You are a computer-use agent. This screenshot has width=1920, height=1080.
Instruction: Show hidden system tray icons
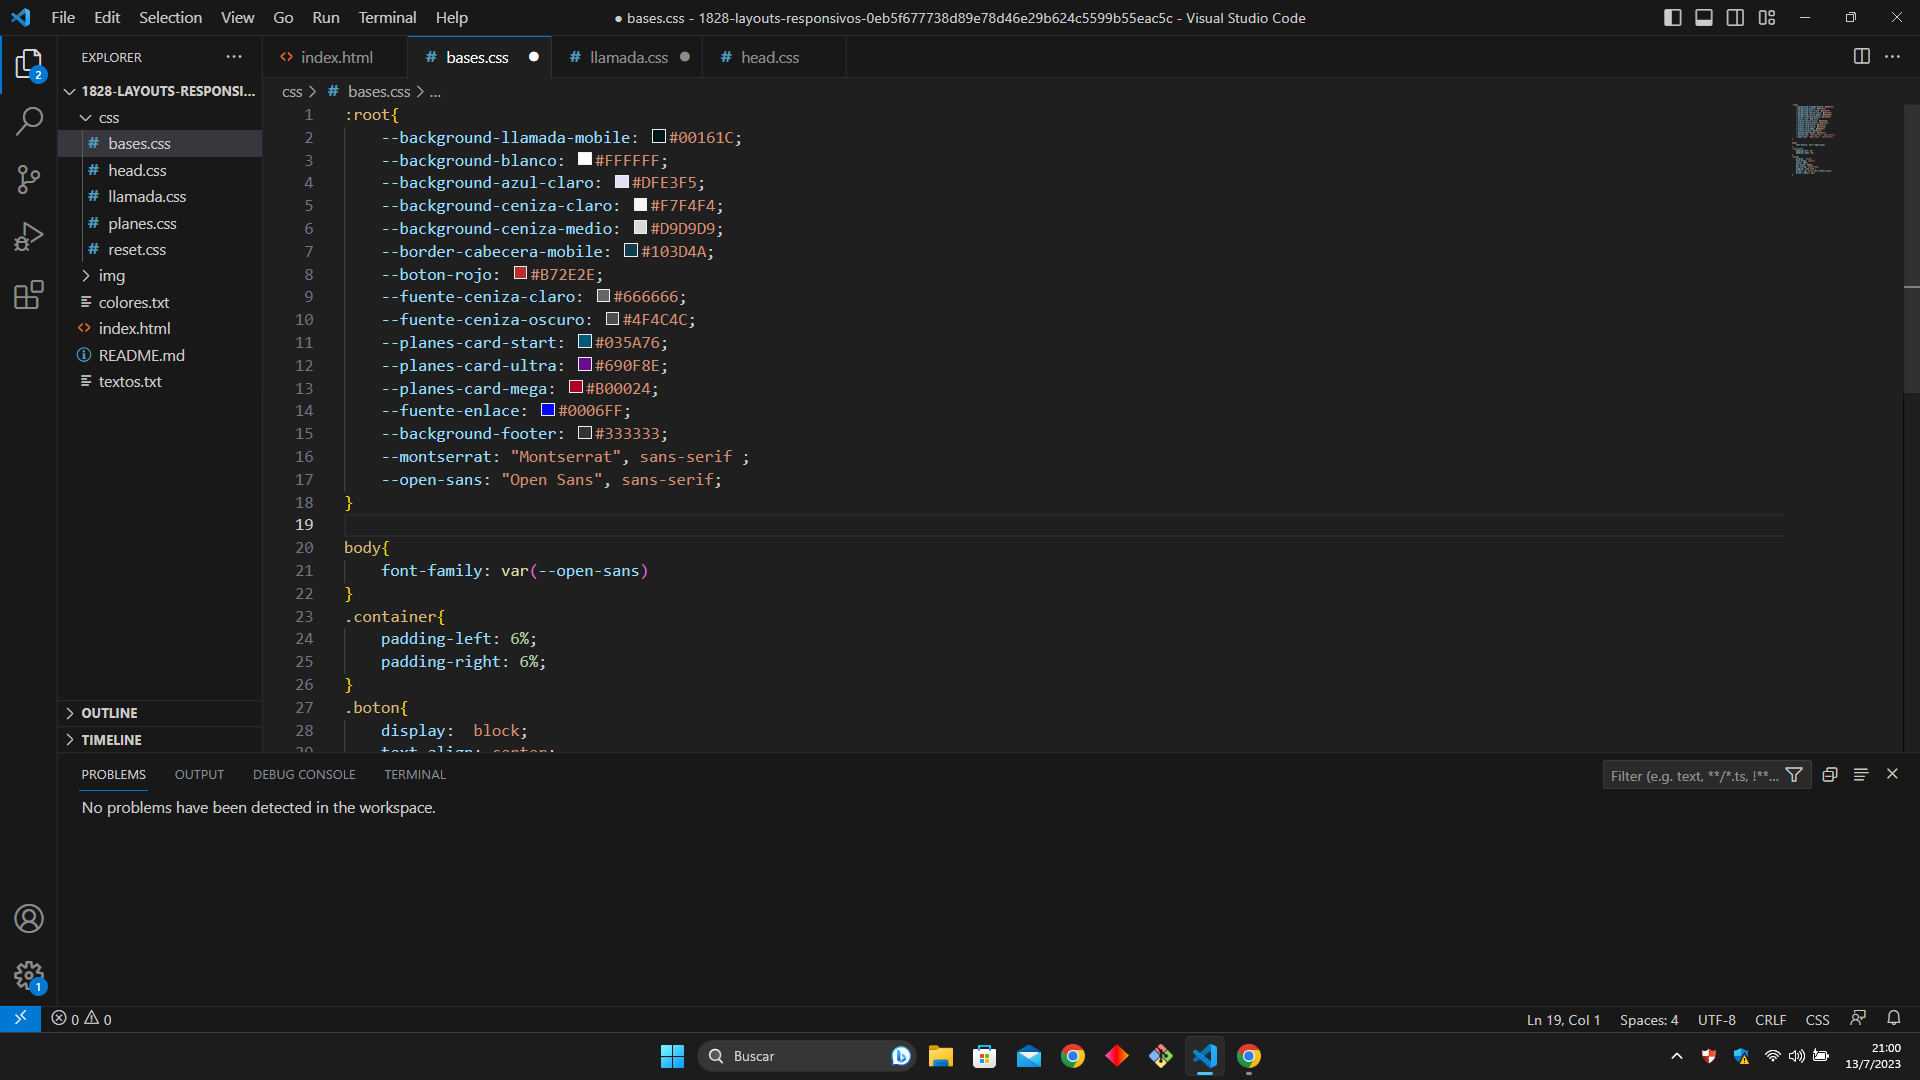(1677, 1057)
